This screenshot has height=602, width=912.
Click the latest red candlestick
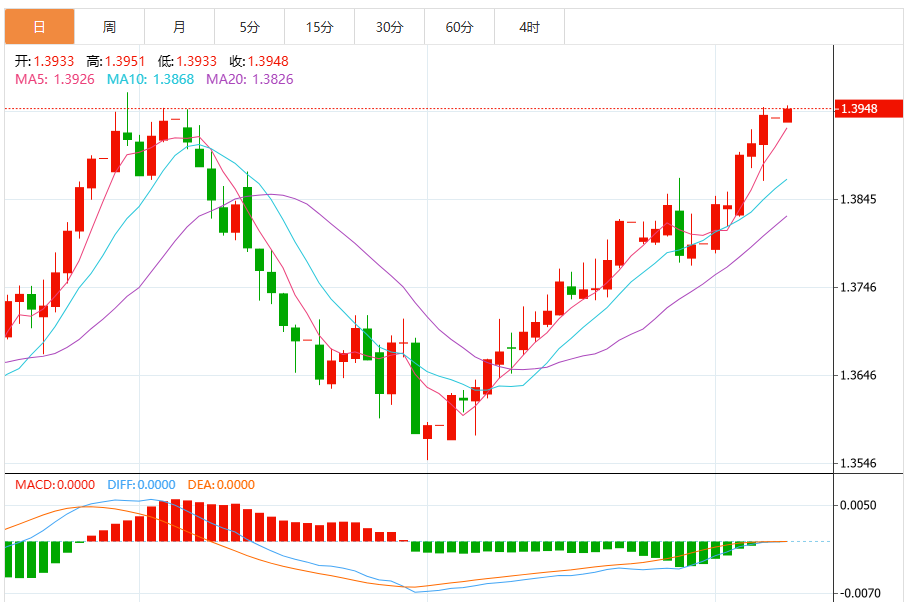pyautogui.click(x=788, y=115)
